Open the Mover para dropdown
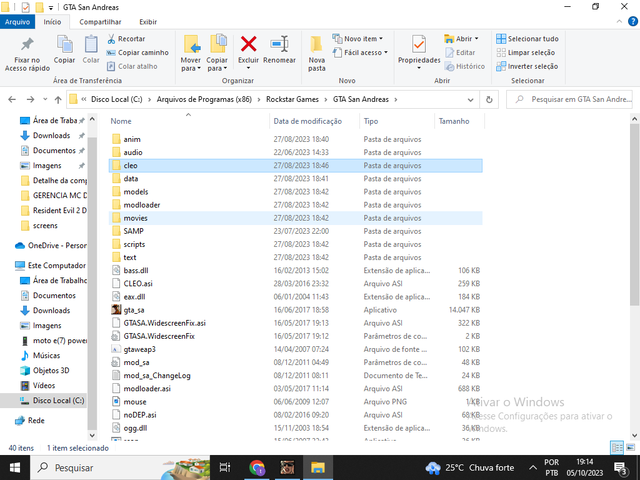The width and height of the screenshot is (640, 480). [191, 64]
